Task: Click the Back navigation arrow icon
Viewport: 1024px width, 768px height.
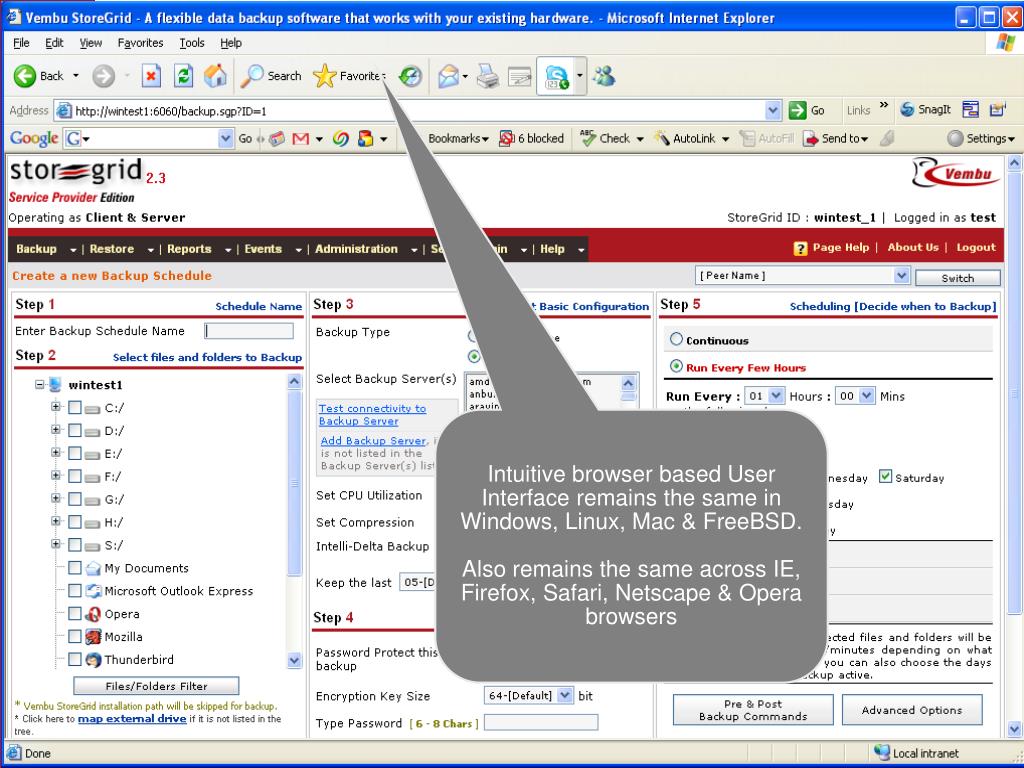Action: [25, 76]
